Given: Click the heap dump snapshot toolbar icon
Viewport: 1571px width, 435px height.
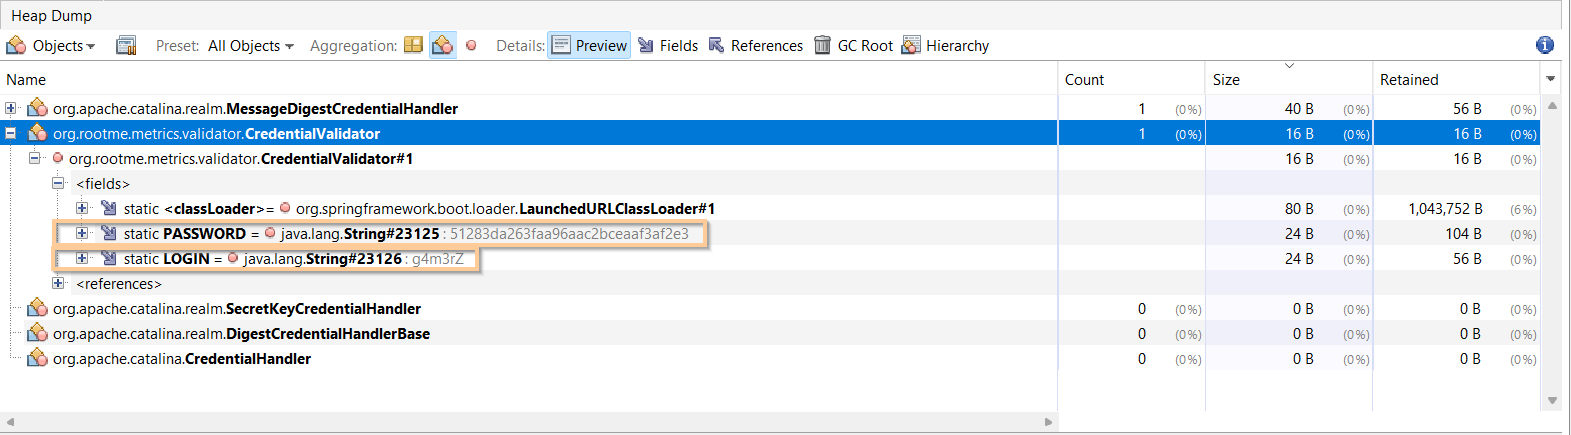Looking at the screenshot, I should tap(126, 46).
